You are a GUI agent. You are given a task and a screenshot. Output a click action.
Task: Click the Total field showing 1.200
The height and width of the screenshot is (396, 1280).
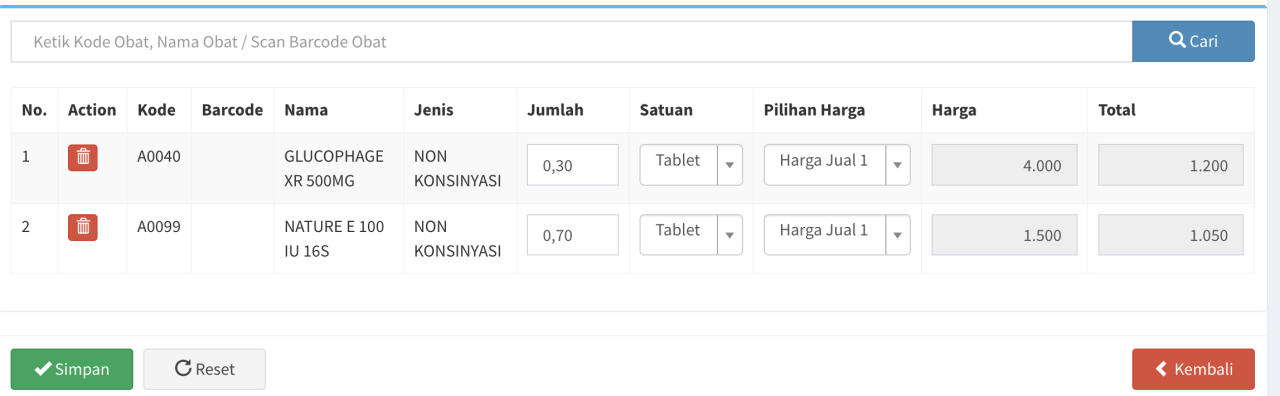(x=1170, y=165)
